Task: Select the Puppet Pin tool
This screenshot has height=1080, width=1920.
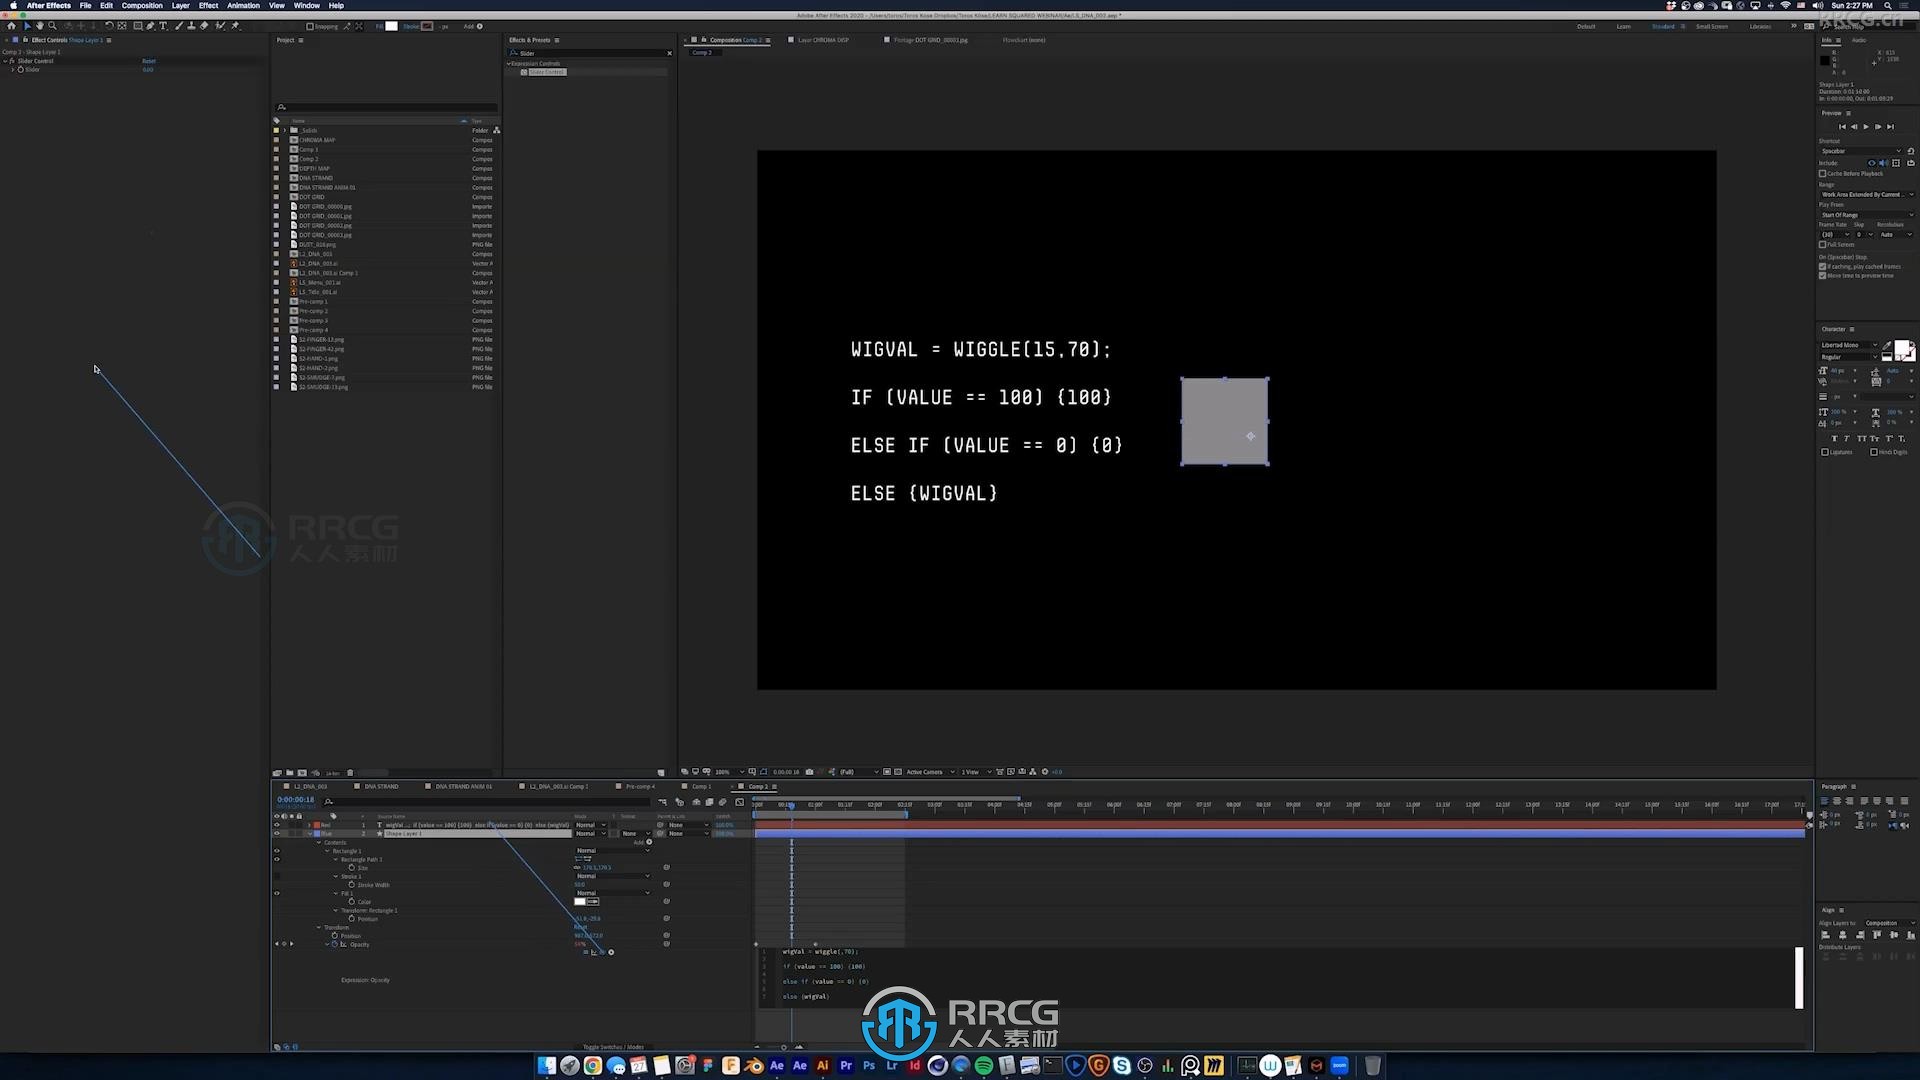Action: tap(236, 26)
